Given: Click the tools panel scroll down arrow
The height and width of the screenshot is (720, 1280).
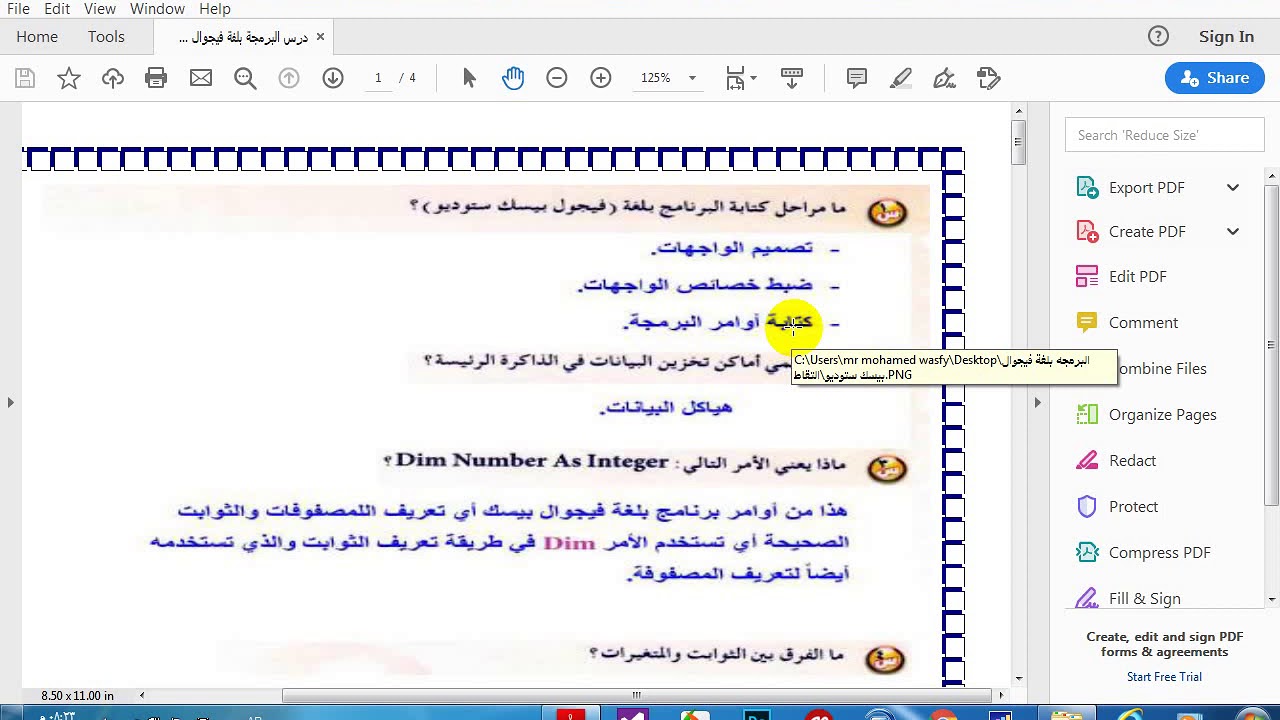Looking at the screenshot, I should [1272, 599].
